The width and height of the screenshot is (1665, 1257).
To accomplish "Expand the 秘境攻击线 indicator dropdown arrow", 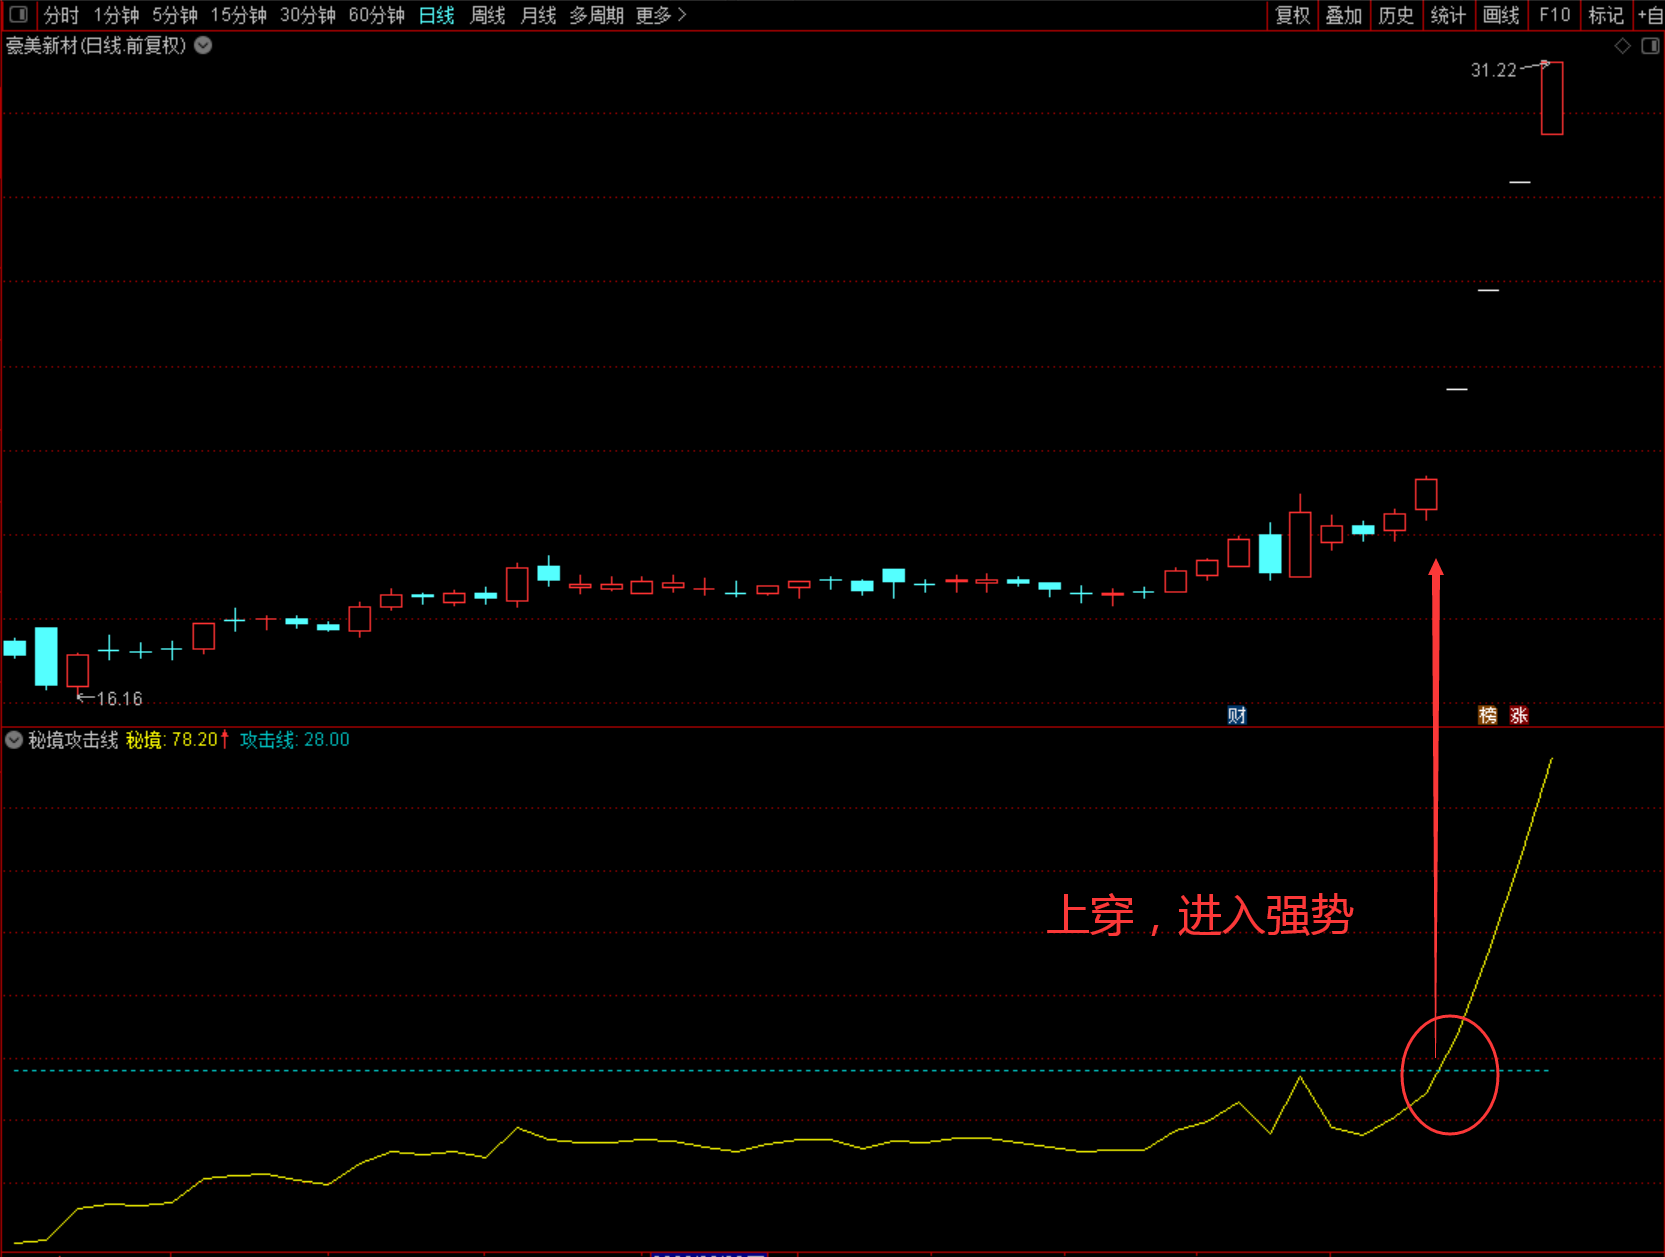I will (x=14, y=740).
